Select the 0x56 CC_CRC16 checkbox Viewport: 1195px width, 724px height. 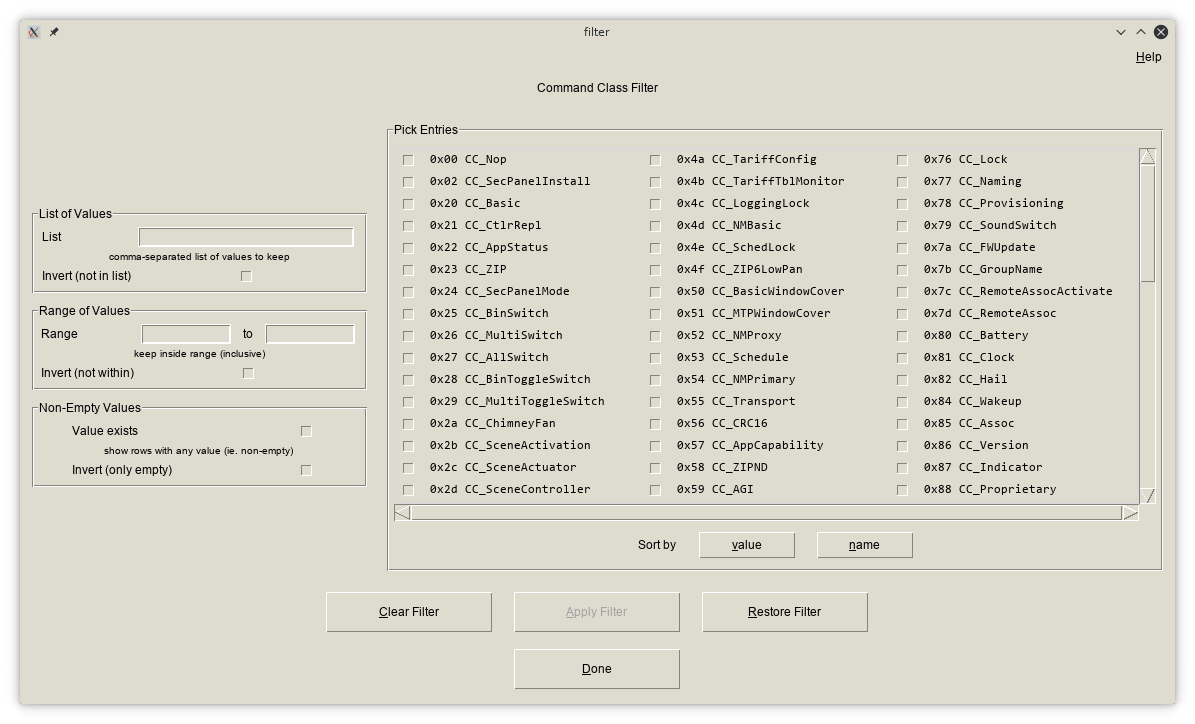coord(655,424)
